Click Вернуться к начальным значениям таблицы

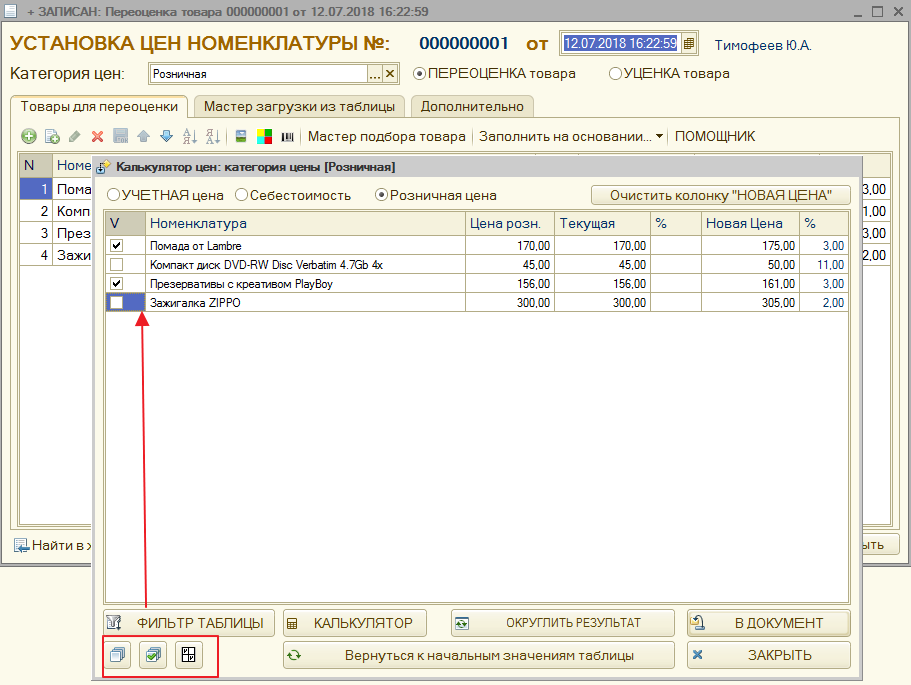pos(479,655)
